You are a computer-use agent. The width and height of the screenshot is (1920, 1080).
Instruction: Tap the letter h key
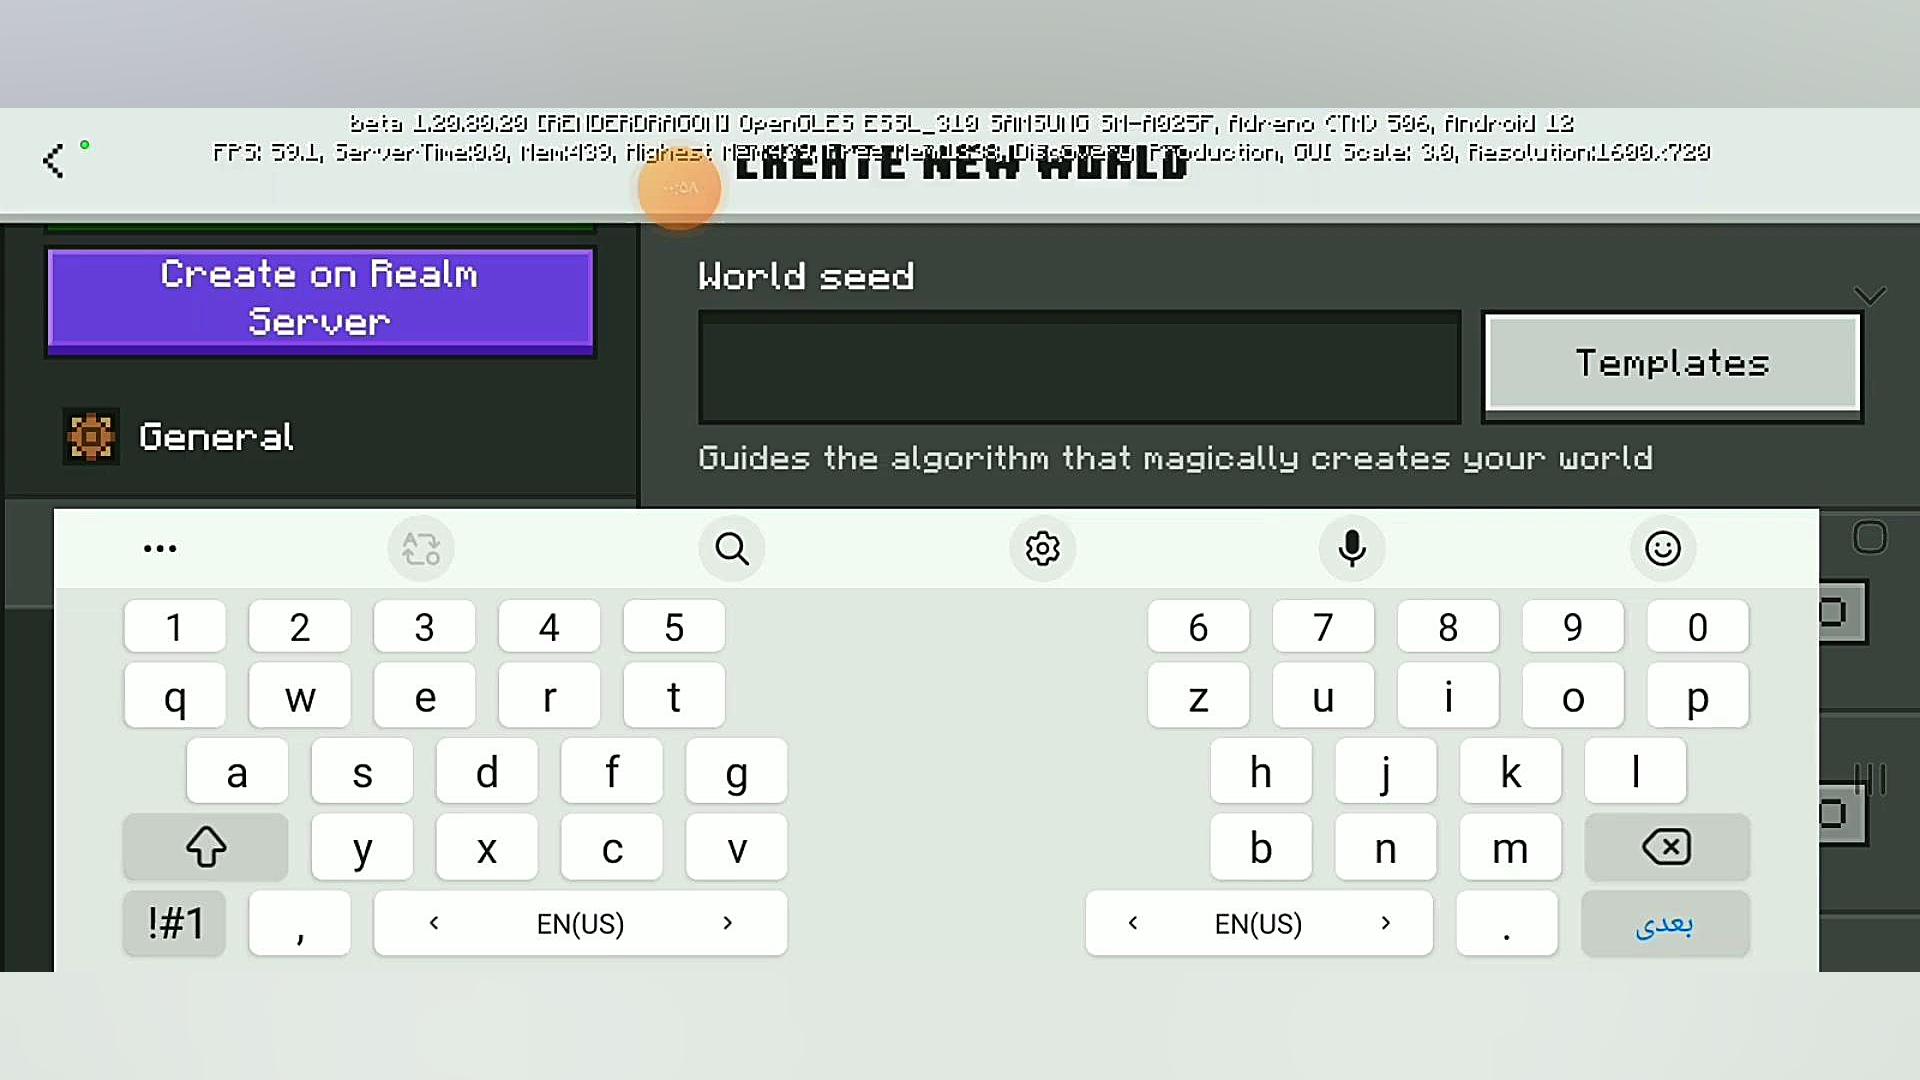pyautogui.click(x=1261, y=771)
